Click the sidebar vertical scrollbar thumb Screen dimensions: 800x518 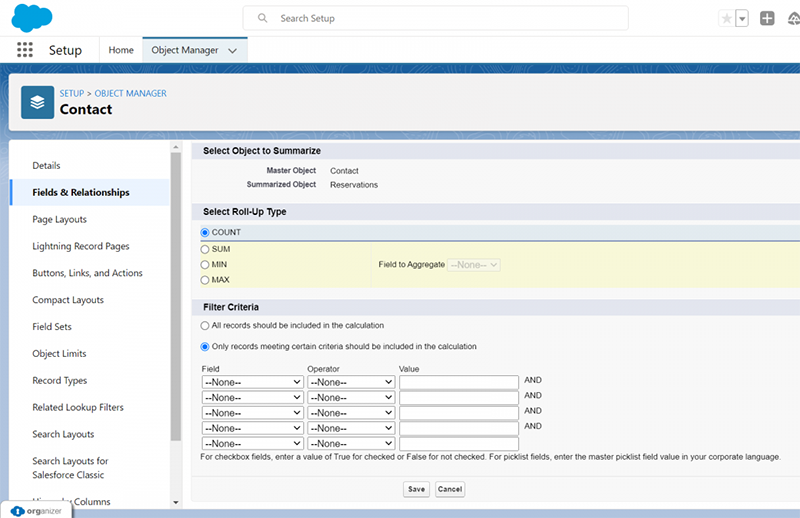coord(176,296)
